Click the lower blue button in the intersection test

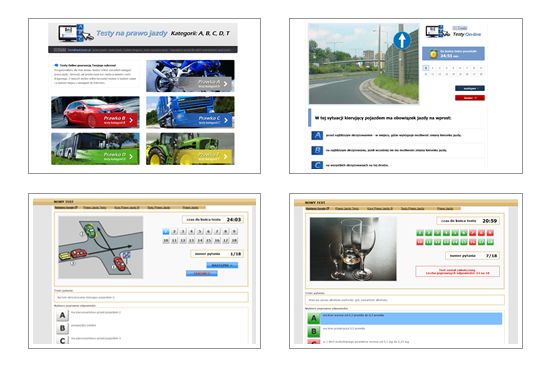[x=202, y=273]
